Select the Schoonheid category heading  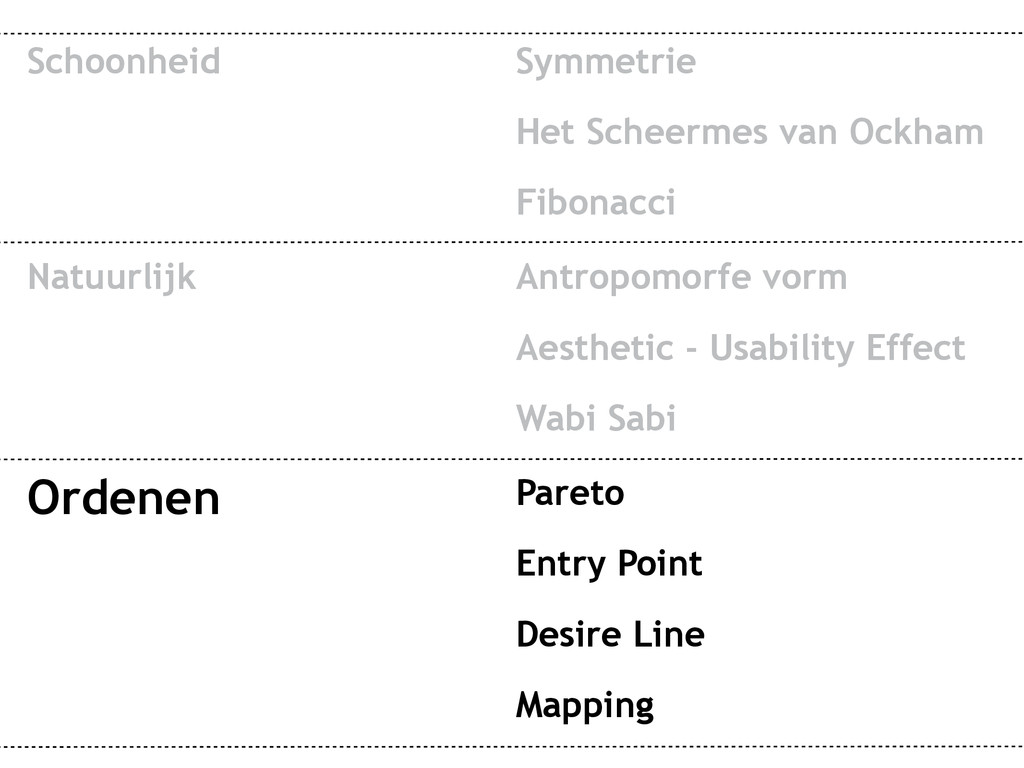click(123, 61)
